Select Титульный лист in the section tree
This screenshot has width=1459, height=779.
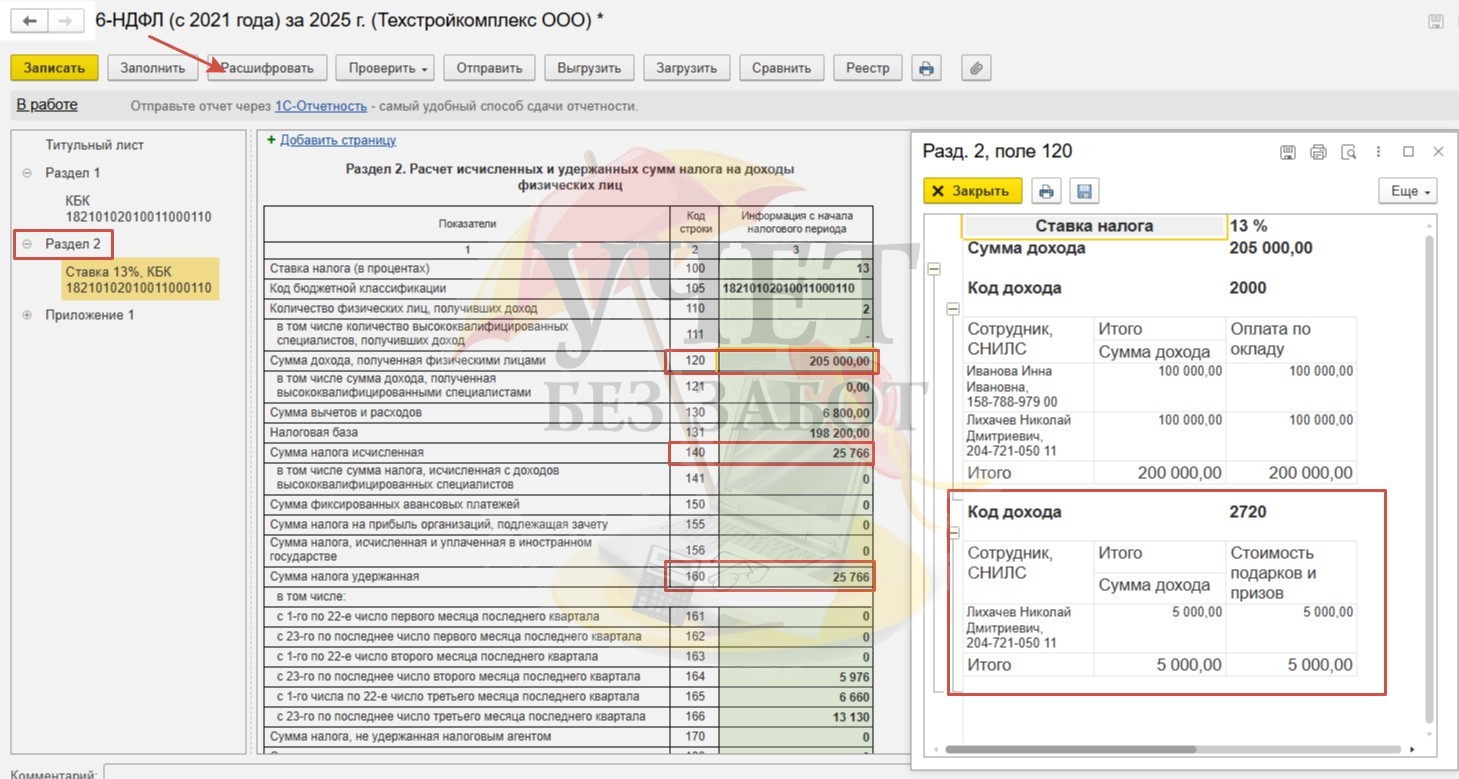pyautogui.click(x=94, y=145)
